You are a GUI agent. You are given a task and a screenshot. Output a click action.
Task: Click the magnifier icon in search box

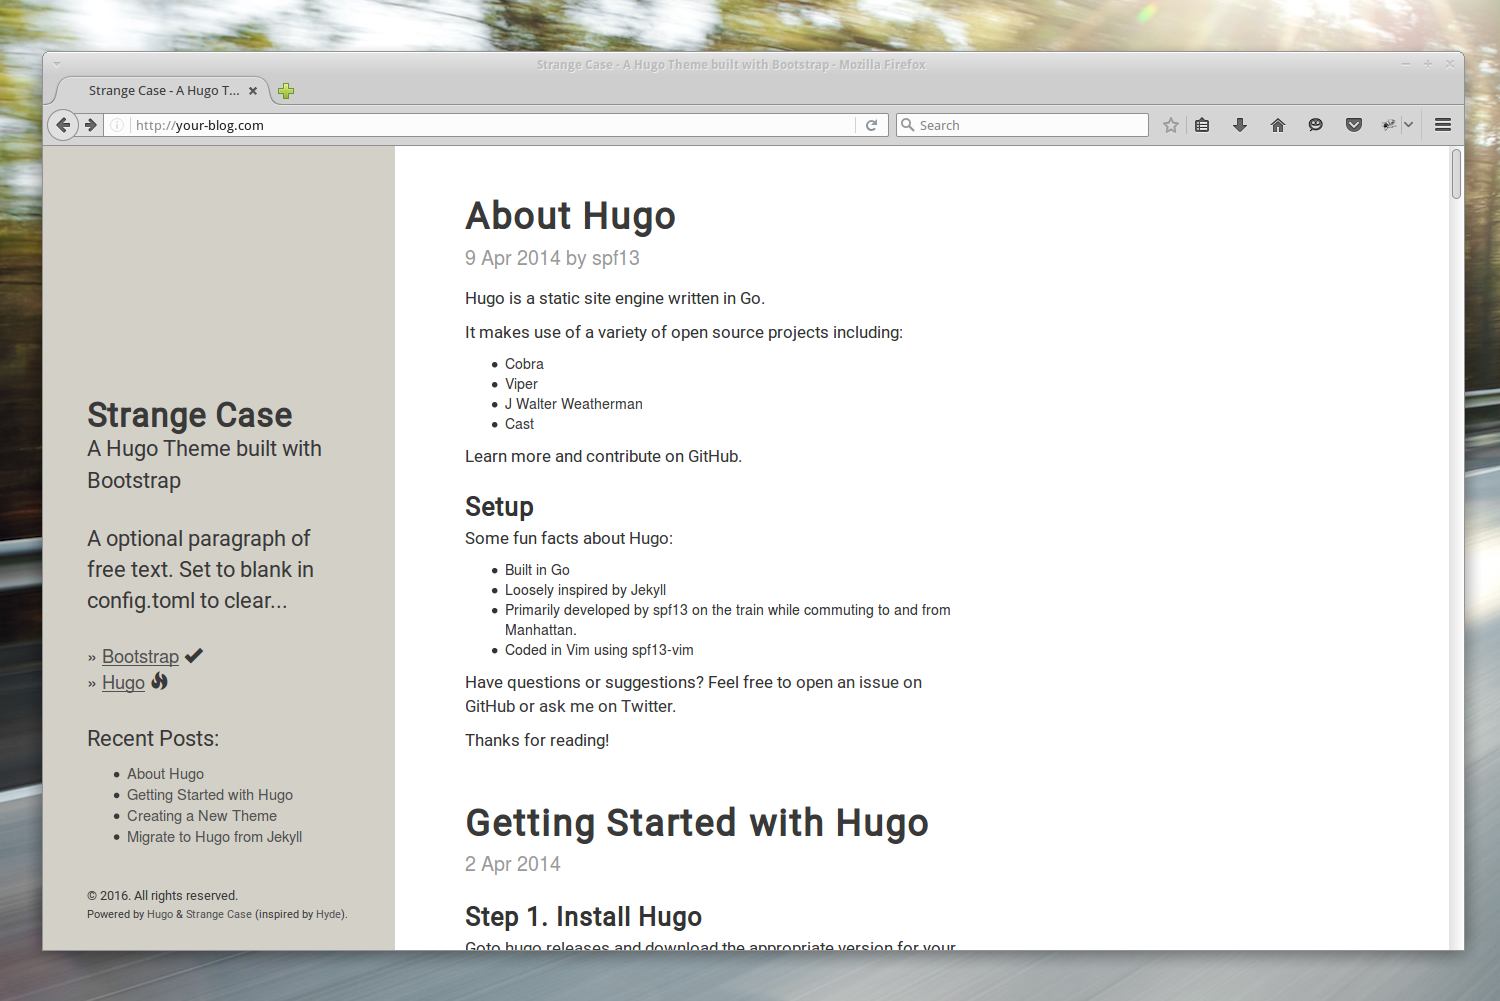click(x=908, y=125)
